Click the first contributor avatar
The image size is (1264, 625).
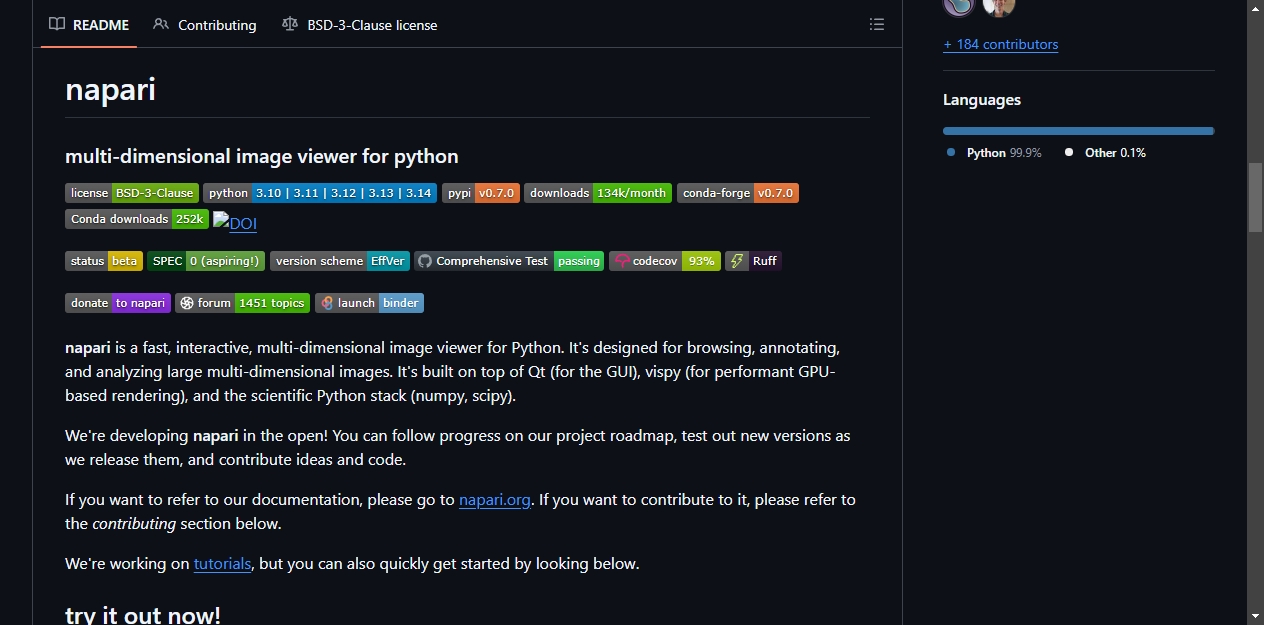959,6
